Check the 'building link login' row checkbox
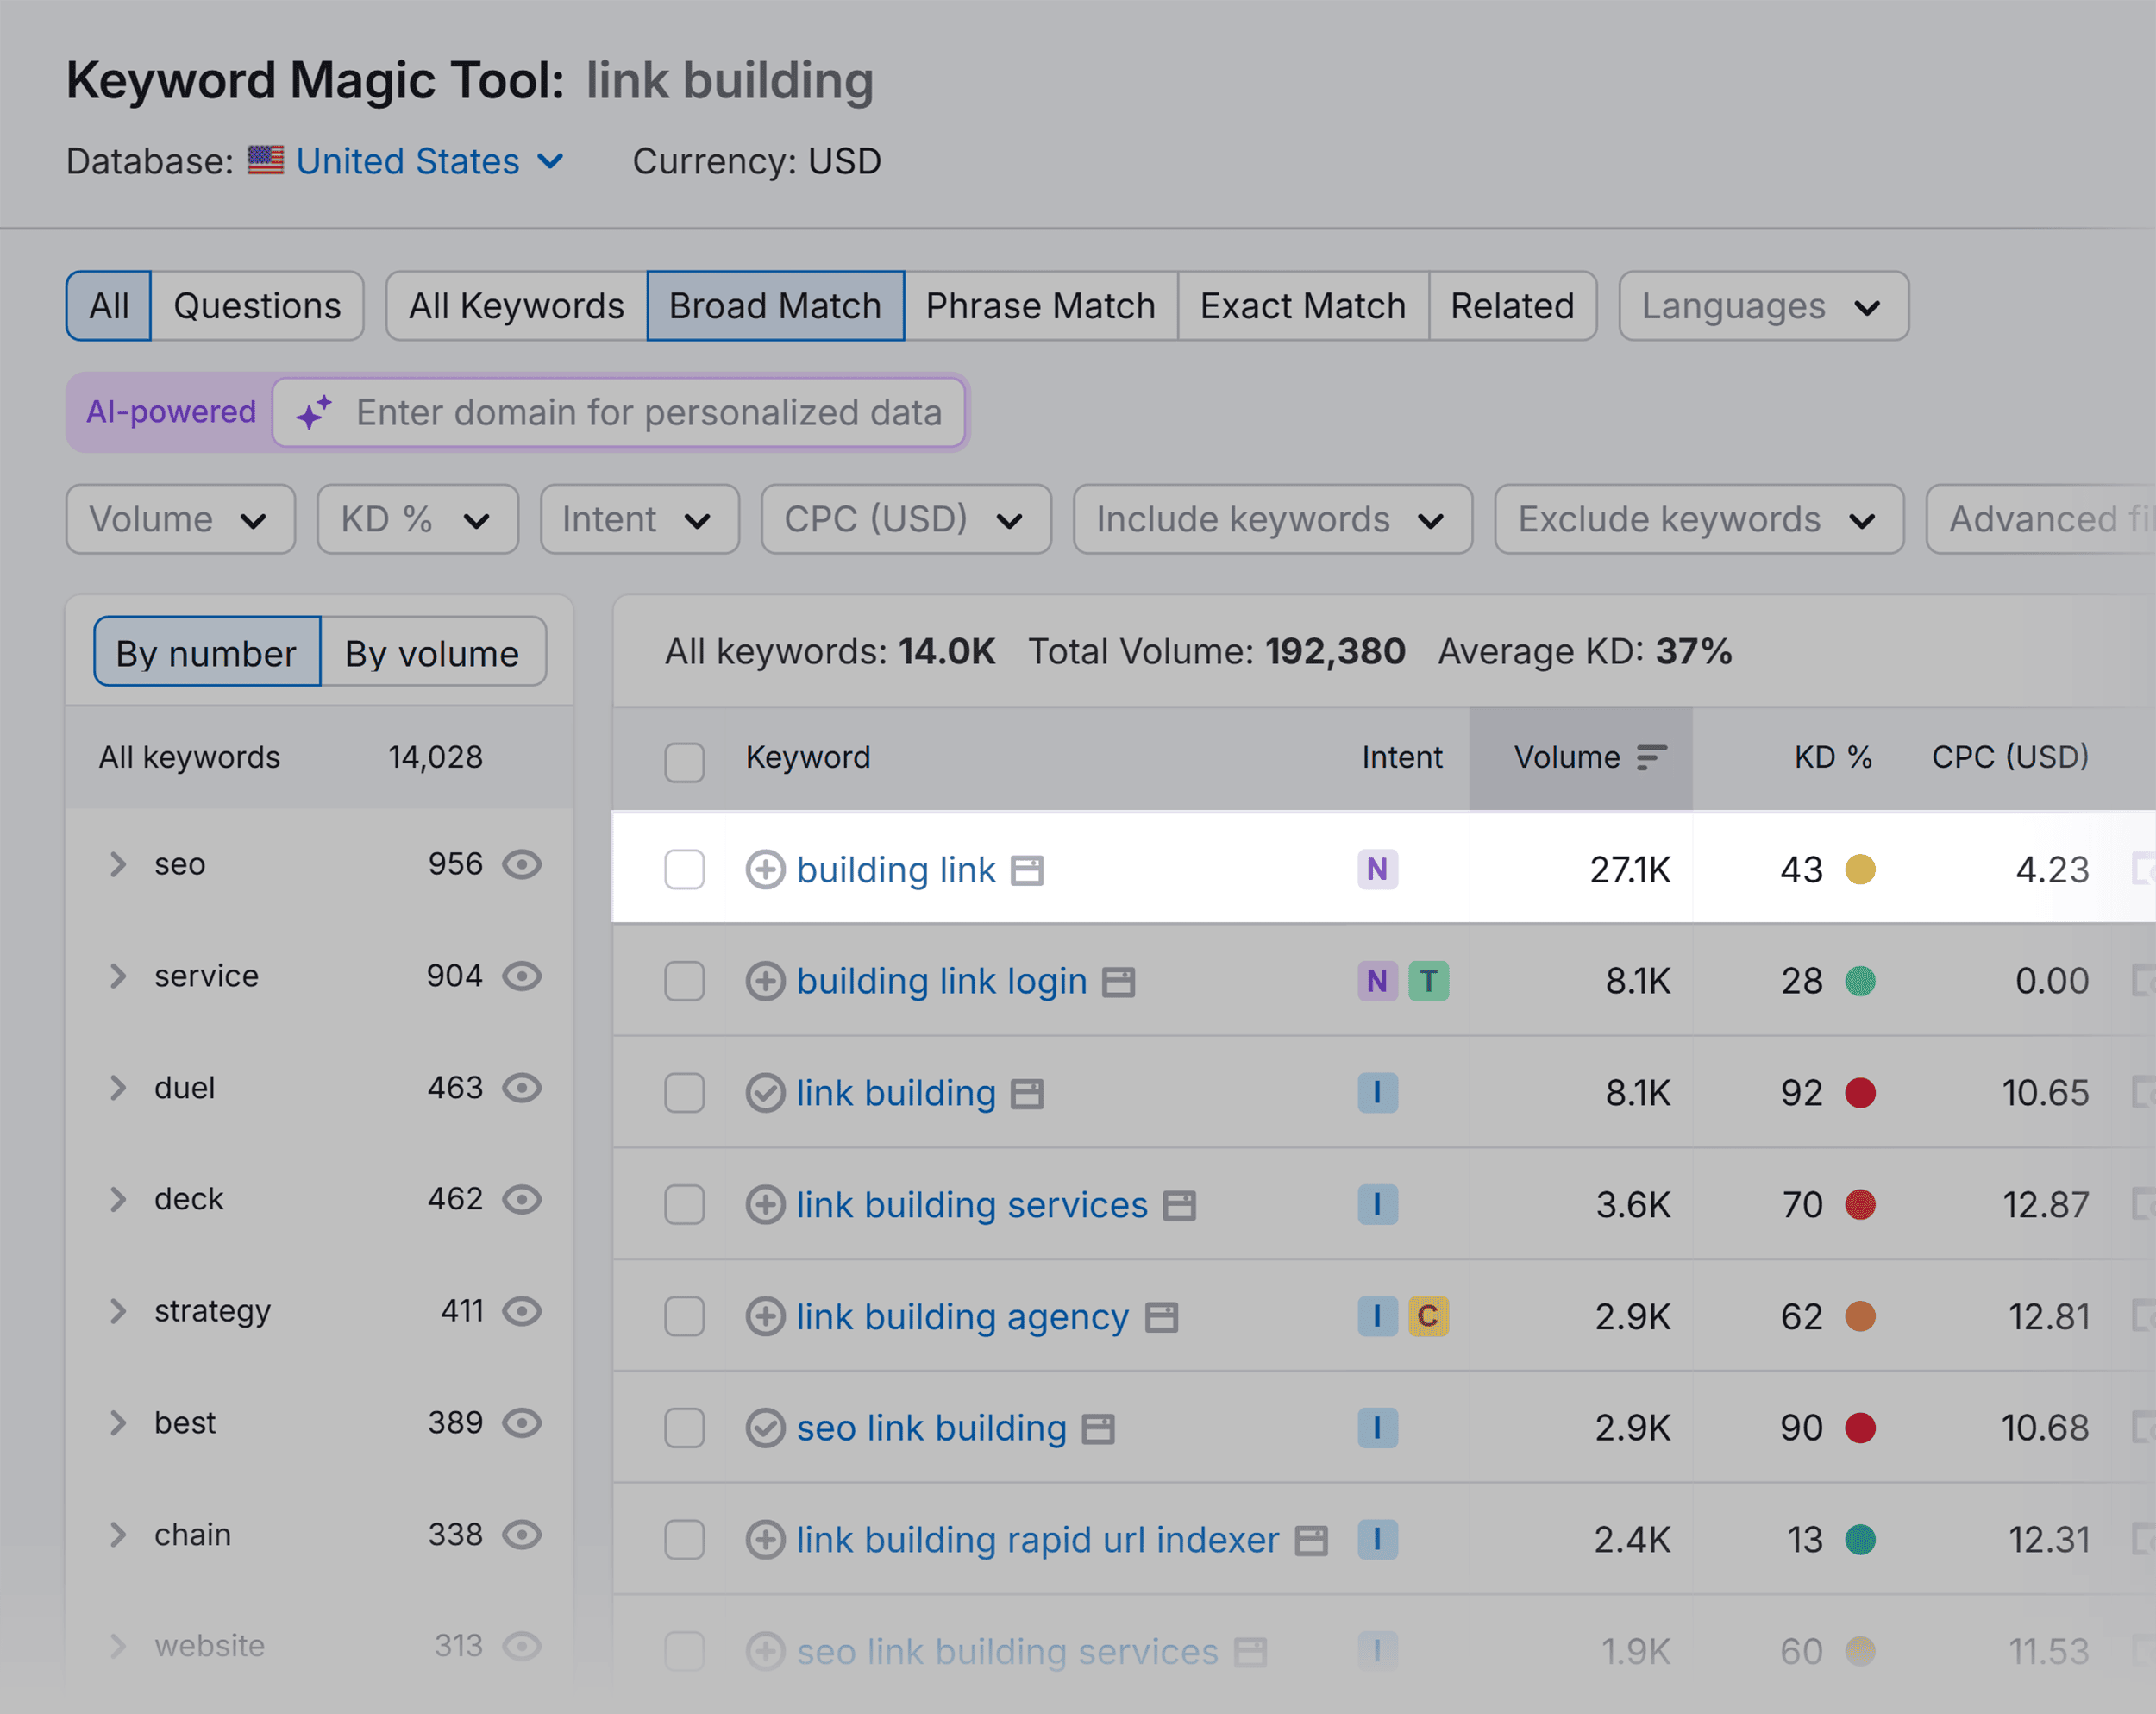2156x1714 pixels. pyautogui.click(x=684, y=981)
